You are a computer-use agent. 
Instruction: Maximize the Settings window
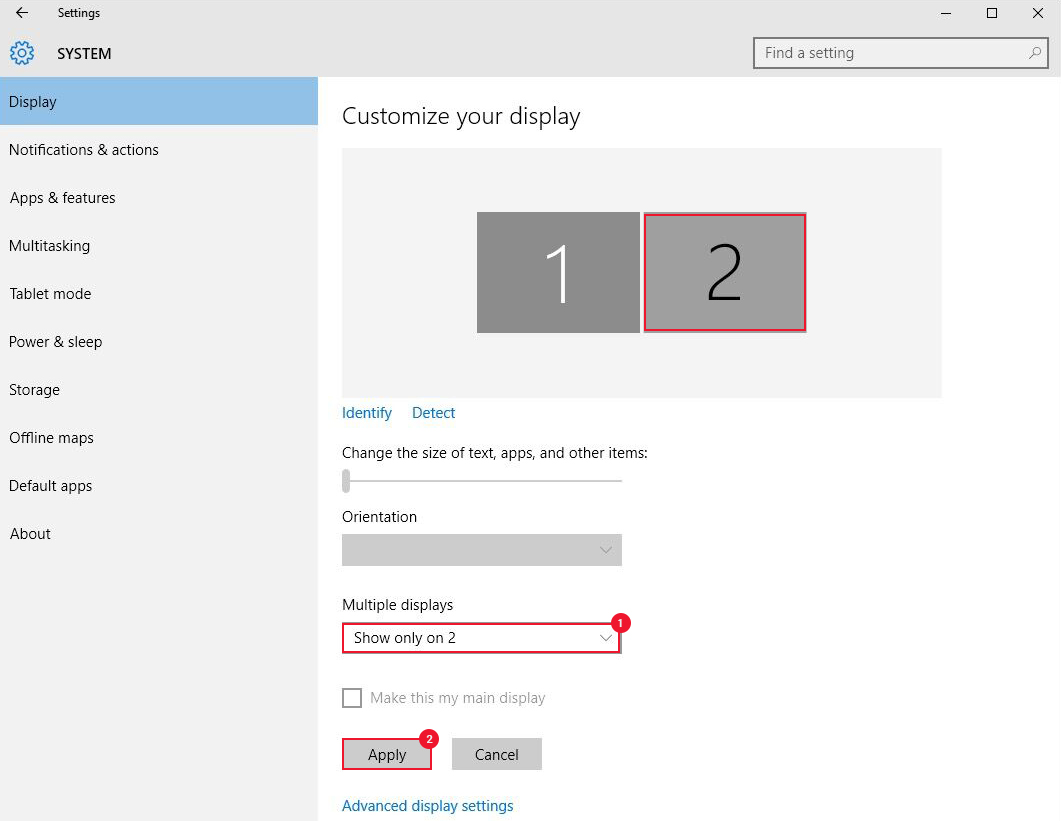coord(991,13)
